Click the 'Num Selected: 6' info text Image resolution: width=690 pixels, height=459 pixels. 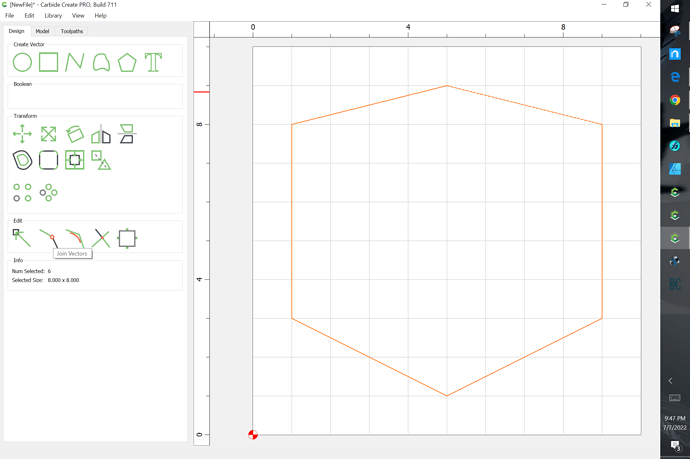tap(31, 271)
